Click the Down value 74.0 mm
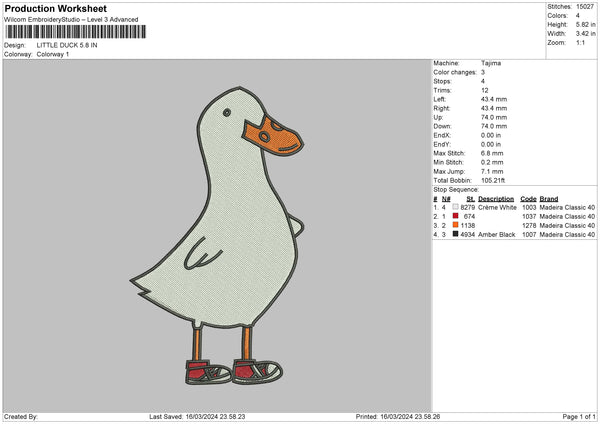Screen dimensions: 600x424 tap(494, 126)
